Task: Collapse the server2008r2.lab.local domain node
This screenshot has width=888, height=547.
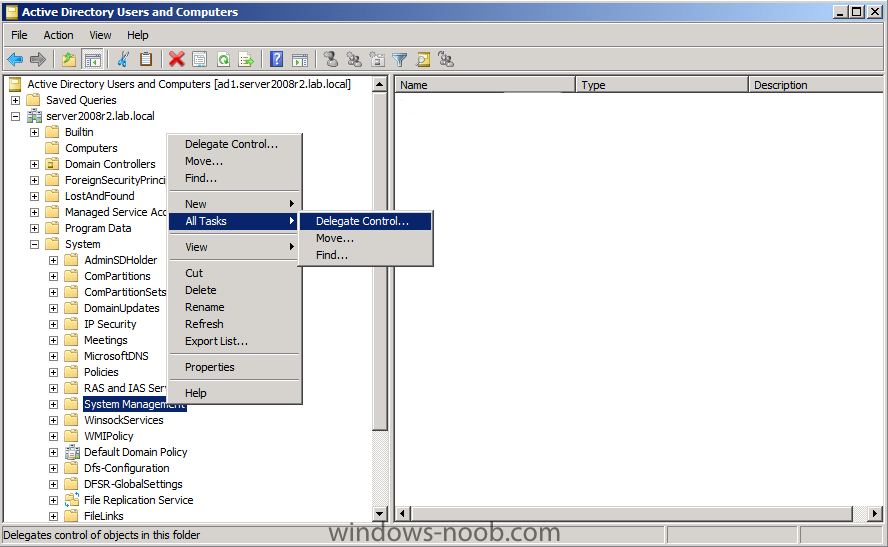Action: (15, 116)
